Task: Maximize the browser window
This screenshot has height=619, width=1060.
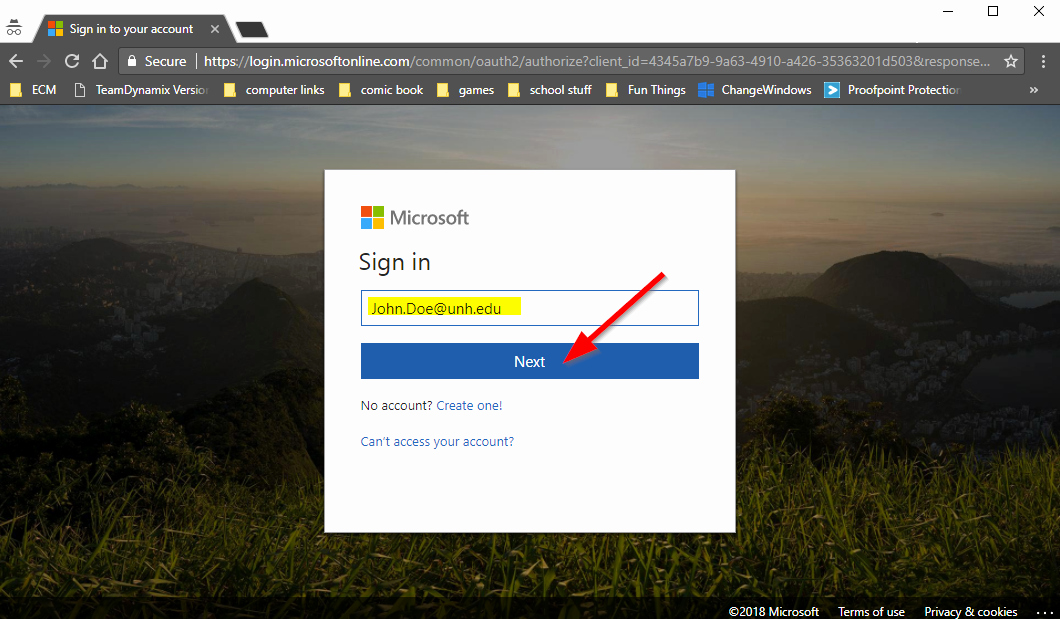Action: tap(993, 11)
